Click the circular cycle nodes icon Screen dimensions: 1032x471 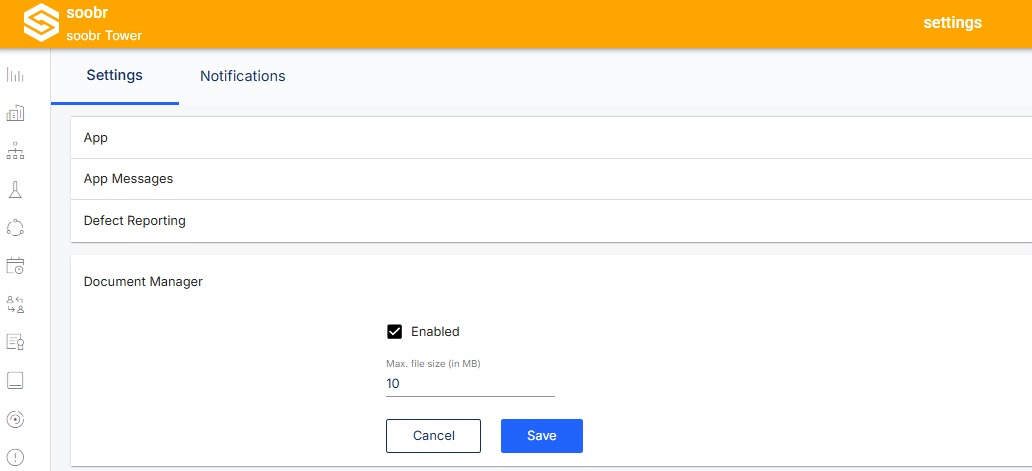pyautogui.click(x=15, y=228)
